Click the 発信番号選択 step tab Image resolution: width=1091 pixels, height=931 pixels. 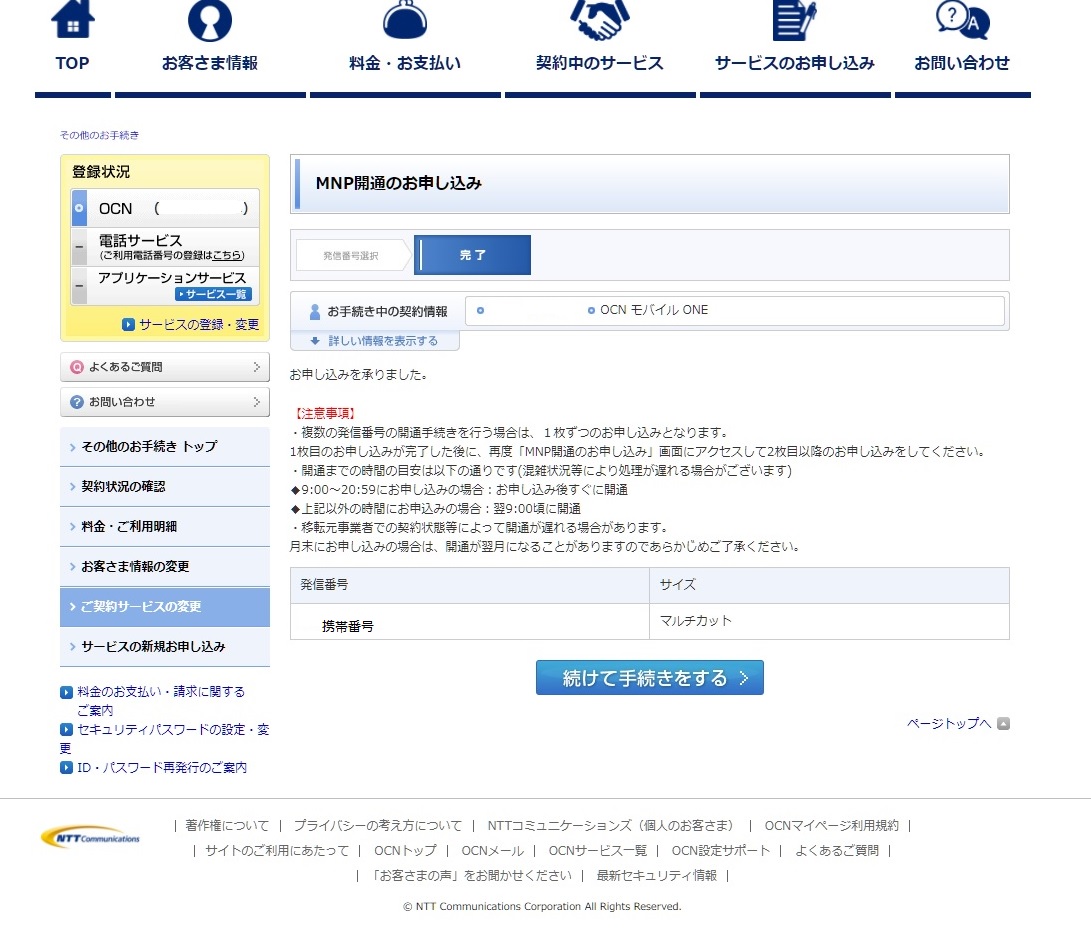click(x=351, y=255)
